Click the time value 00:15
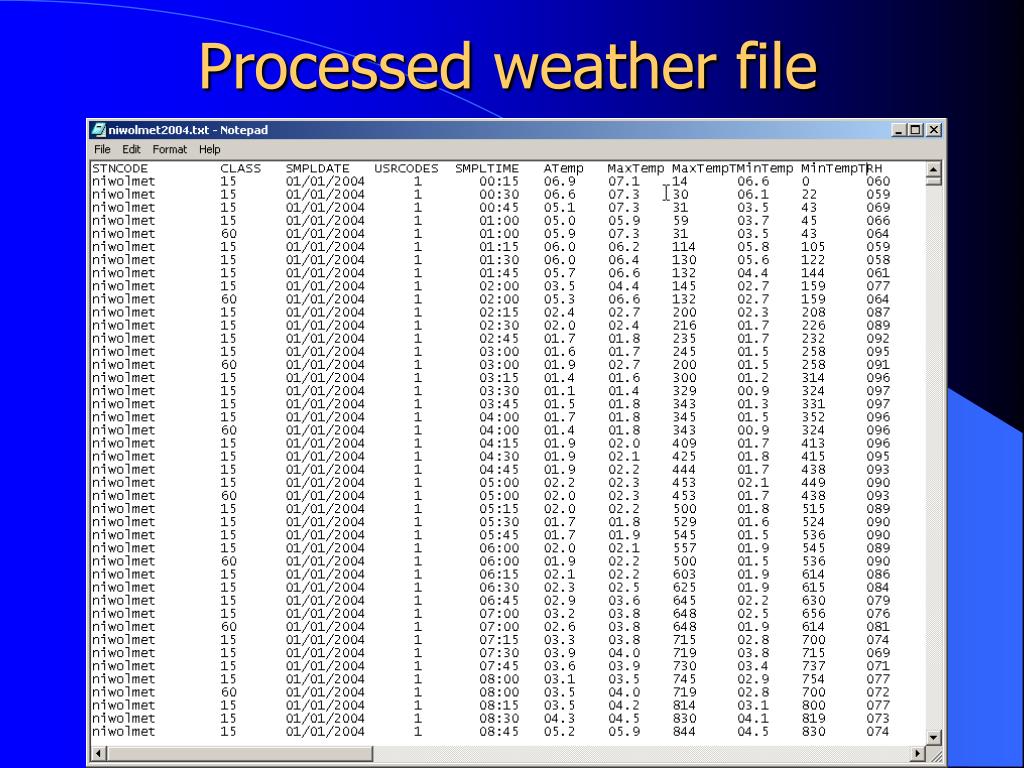The width and height of the screenshot is (1024, 768). click(x=499, y=182)
